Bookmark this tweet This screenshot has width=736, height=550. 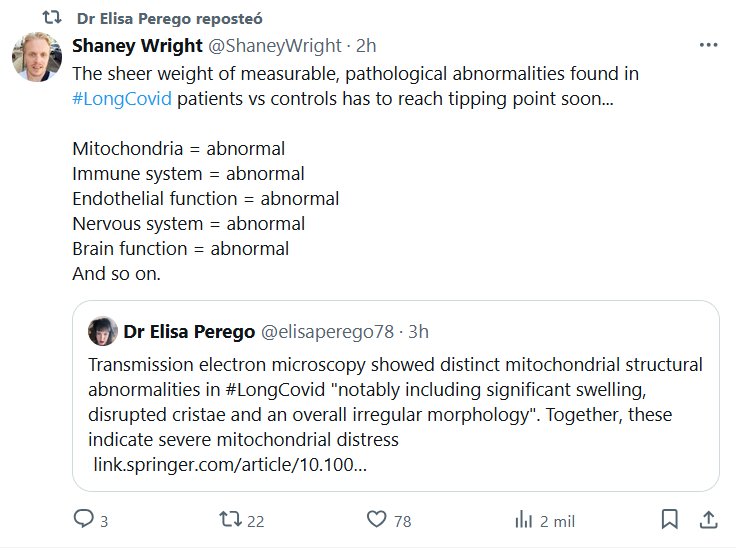click(x=670, y=519)
